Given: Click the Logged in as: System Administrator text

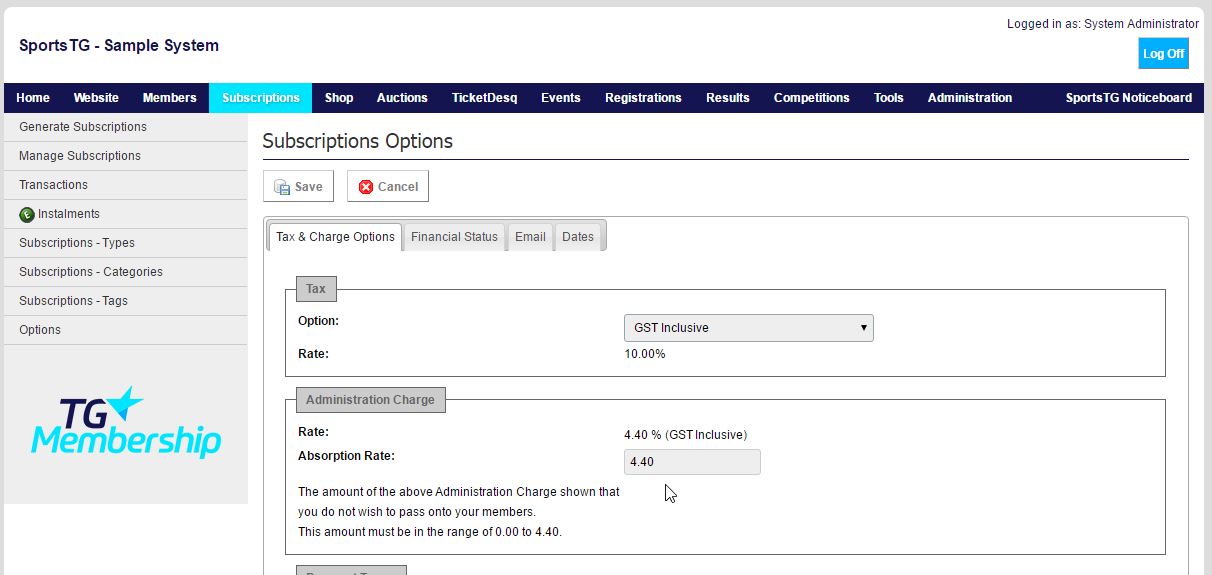Looking at the screenshot, I should coord(1103,24).
